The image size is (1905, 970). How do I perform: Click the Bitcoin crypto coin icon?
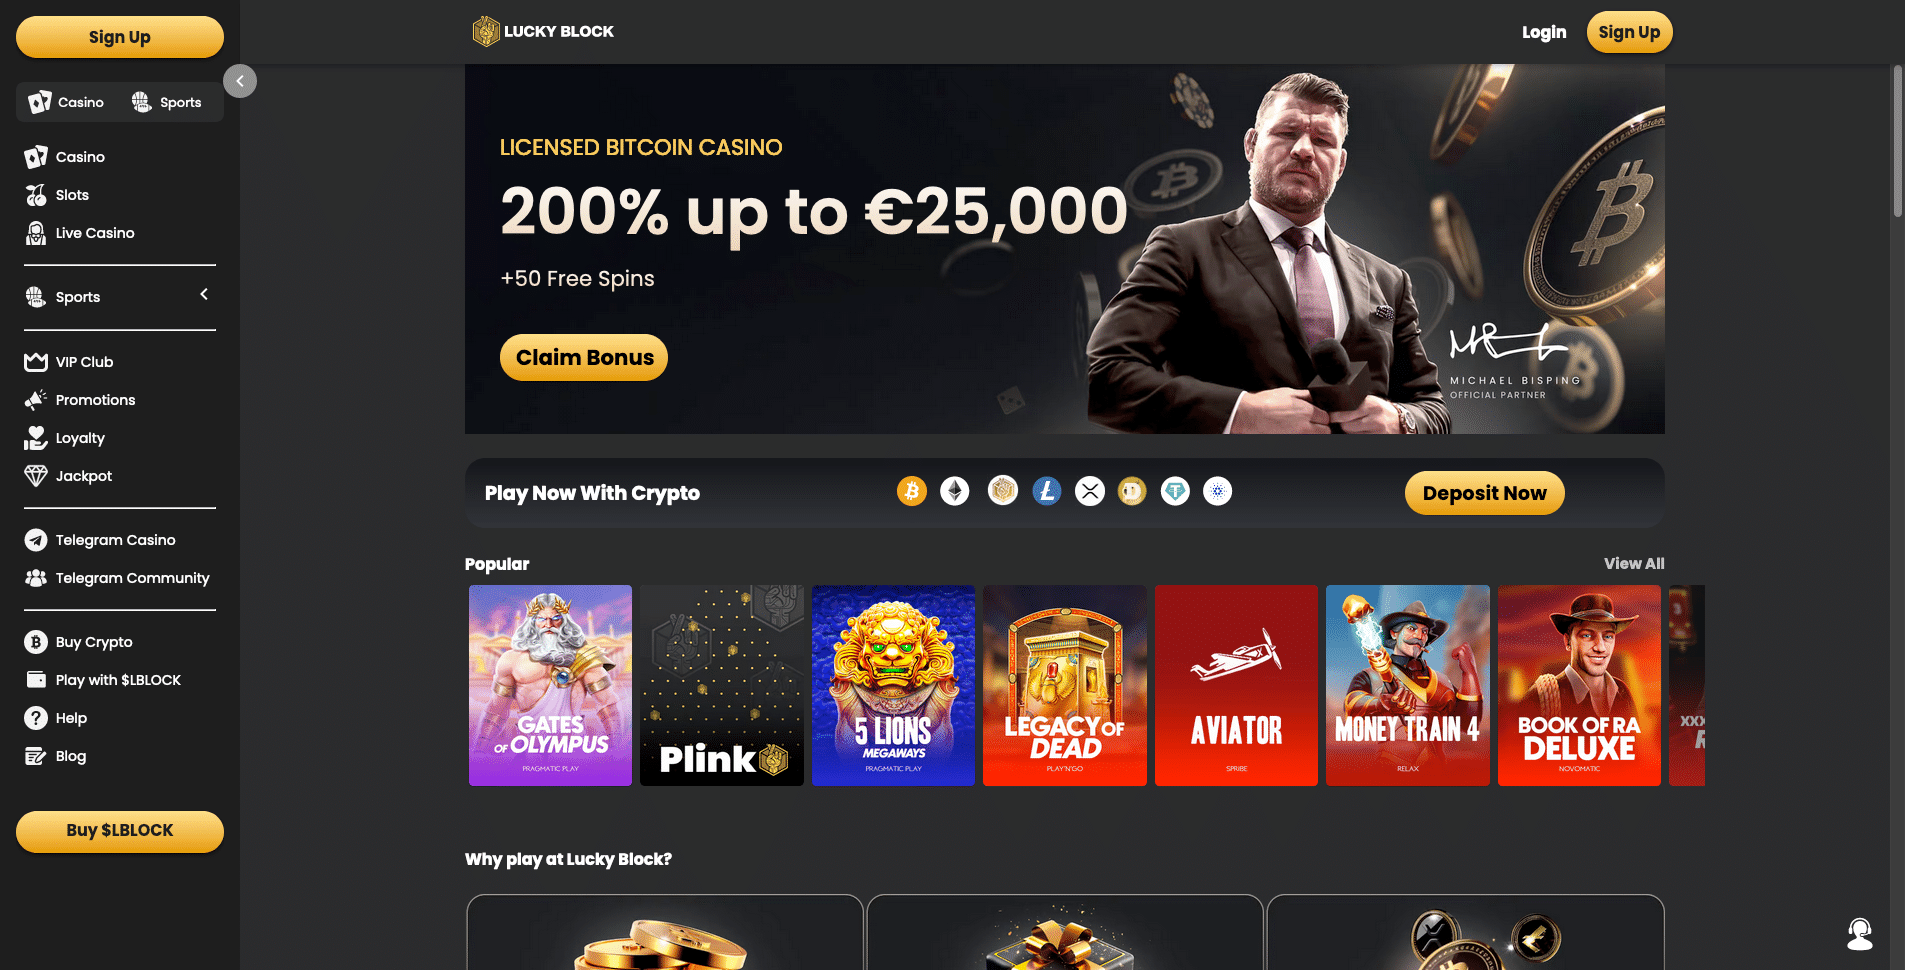pos(911,491)
